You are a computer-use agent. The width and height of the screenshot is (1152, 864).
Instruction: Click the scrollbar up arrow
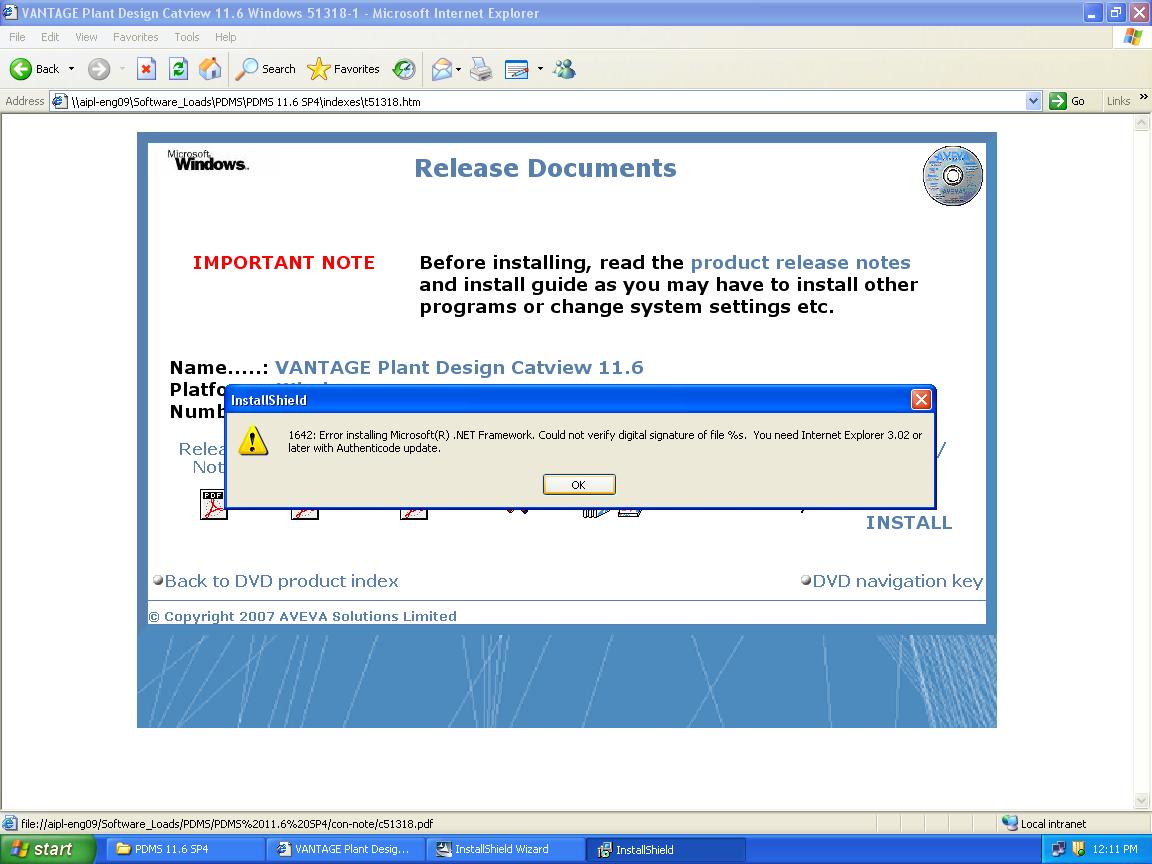coord(1142,123)
